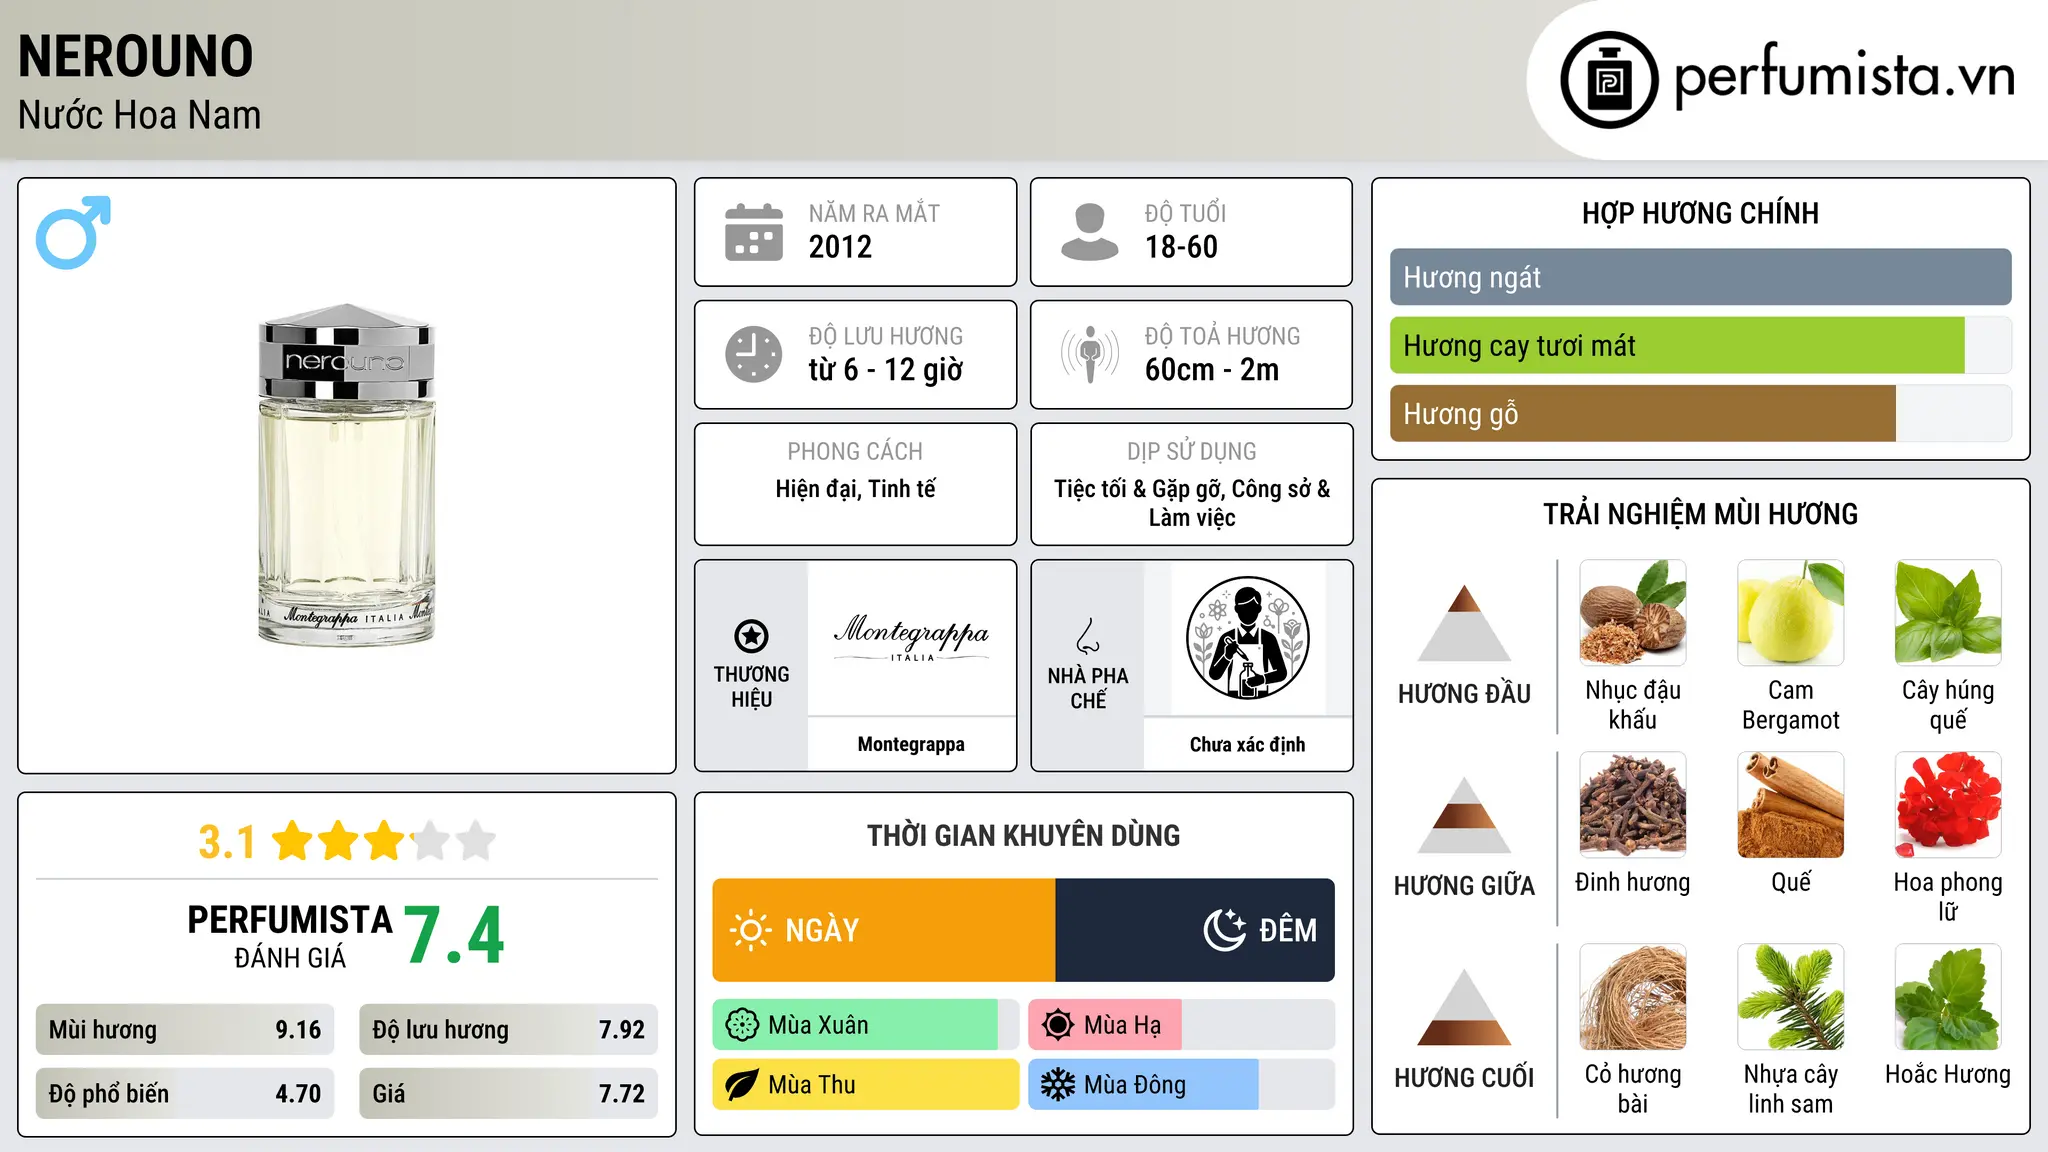Viewport: 2048px width, 1152px height.
Task: Open the Nerouno perfume bottle image
Action: point(347,474)
